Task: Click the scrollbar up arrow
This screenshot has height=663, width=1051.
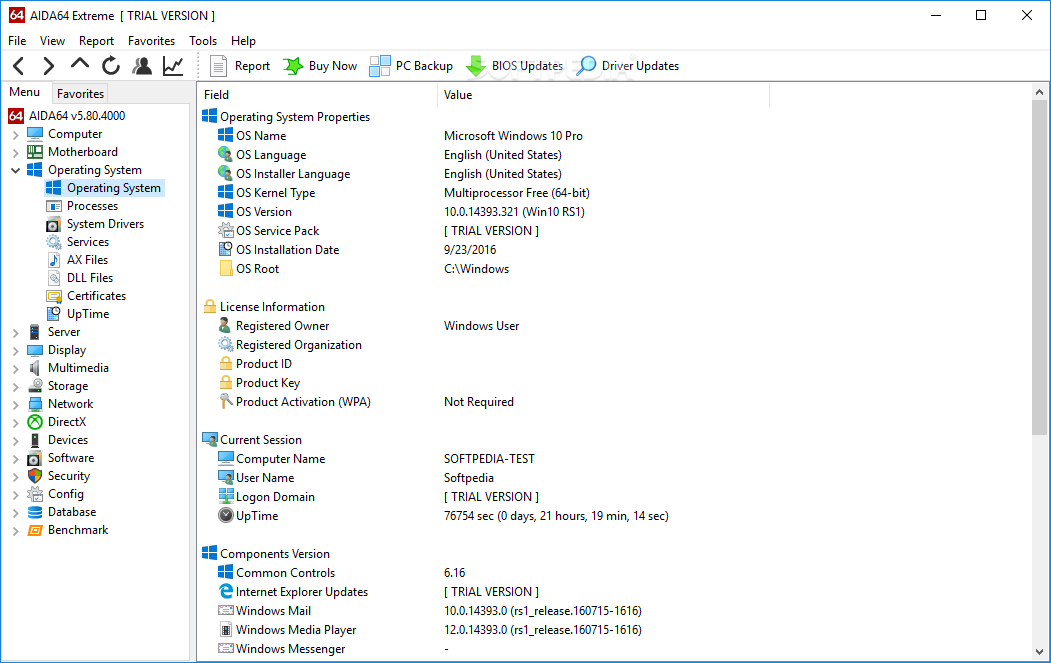Action: coord(1039,92)
